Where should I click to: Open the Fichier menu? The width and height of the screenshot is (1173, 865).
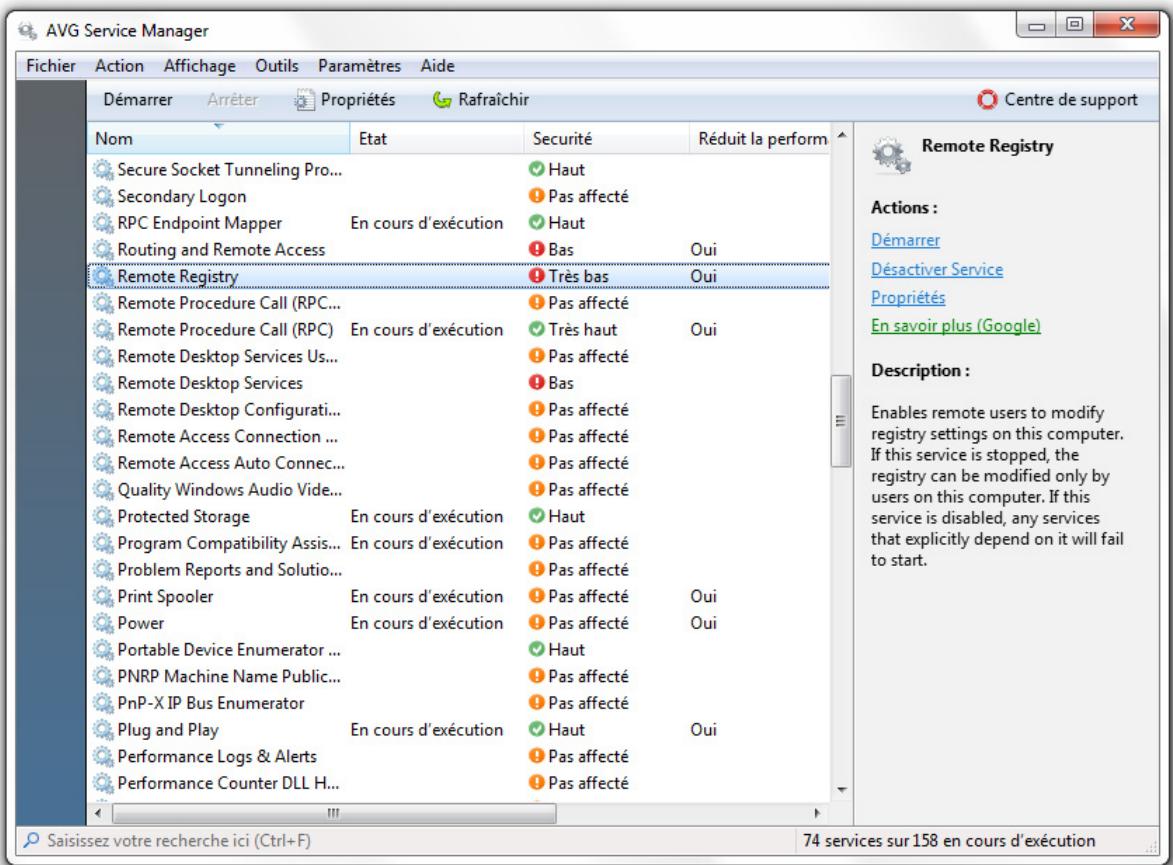51,66
